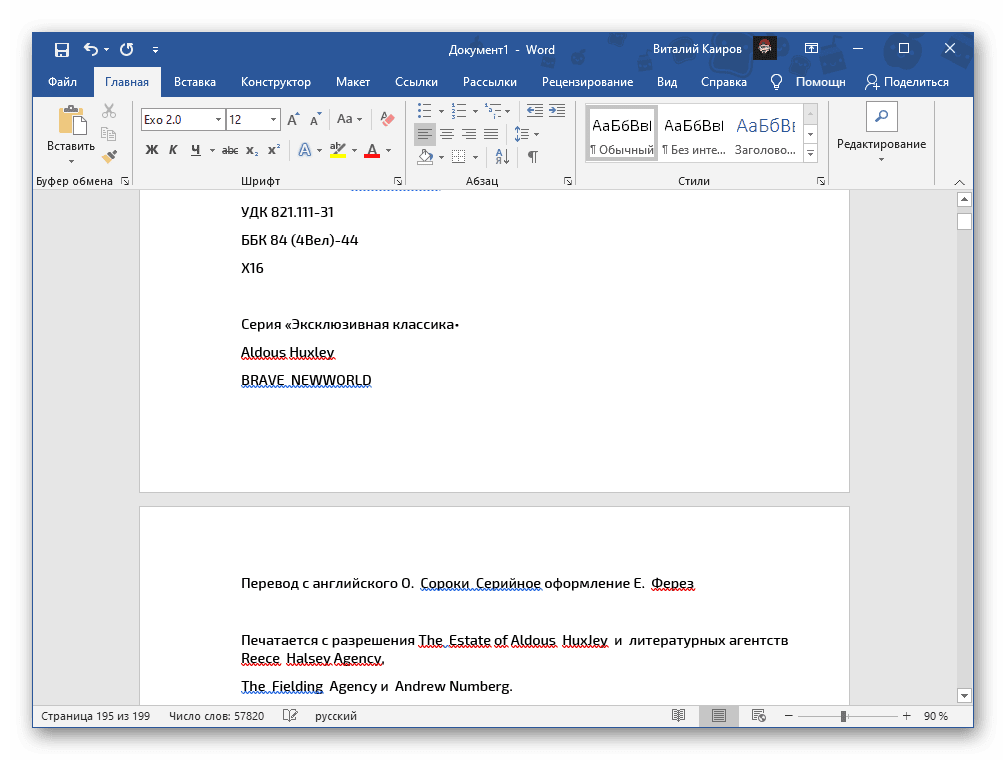
Task: Cut selection with the scissors icon
Action: (109, 112)
